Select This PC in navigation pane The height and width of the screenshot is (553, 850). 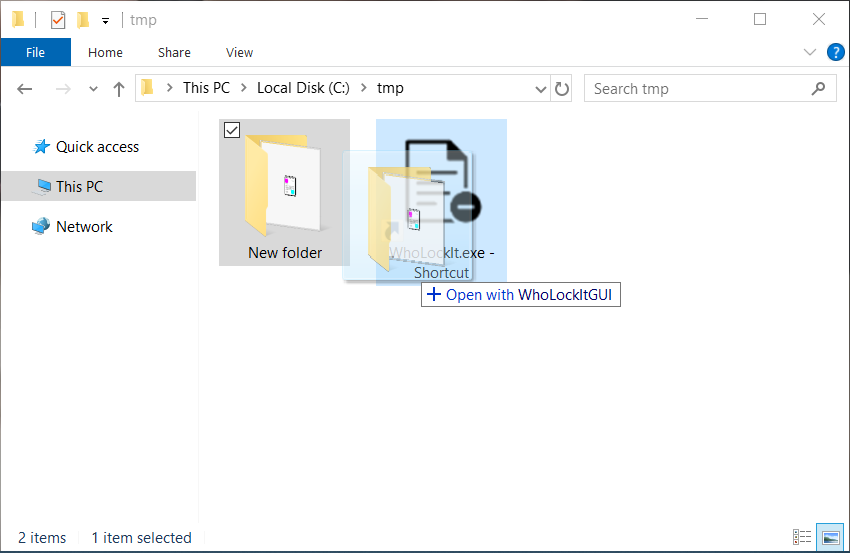click(99, 187)
